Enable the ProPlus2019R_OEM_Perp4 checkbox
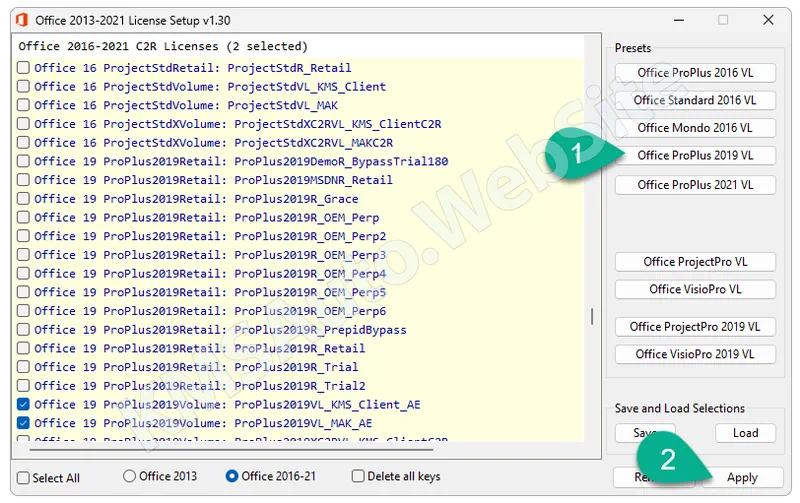This screenshot has width=800, height=503. click(23, 273)
